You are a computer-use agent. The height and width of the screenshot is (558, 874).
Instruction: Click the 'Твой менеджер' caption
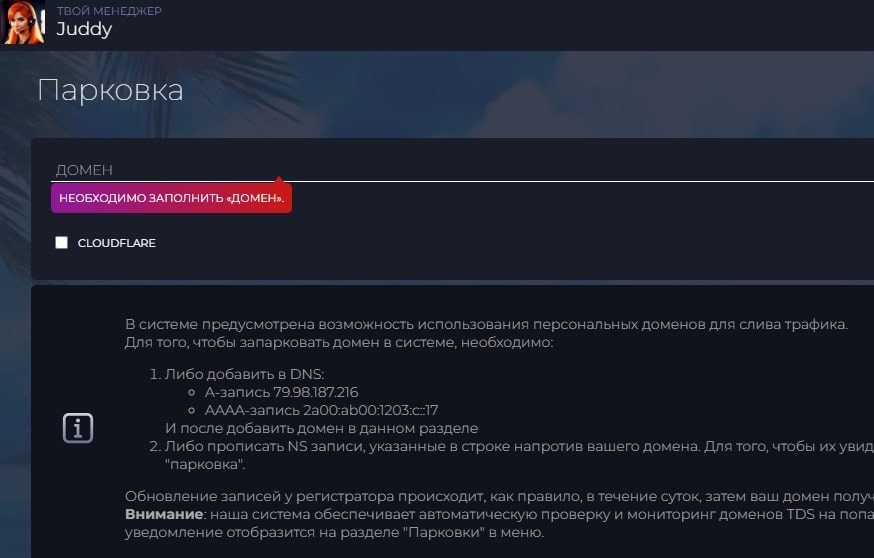pyautogui.click(x=109, y=11)
